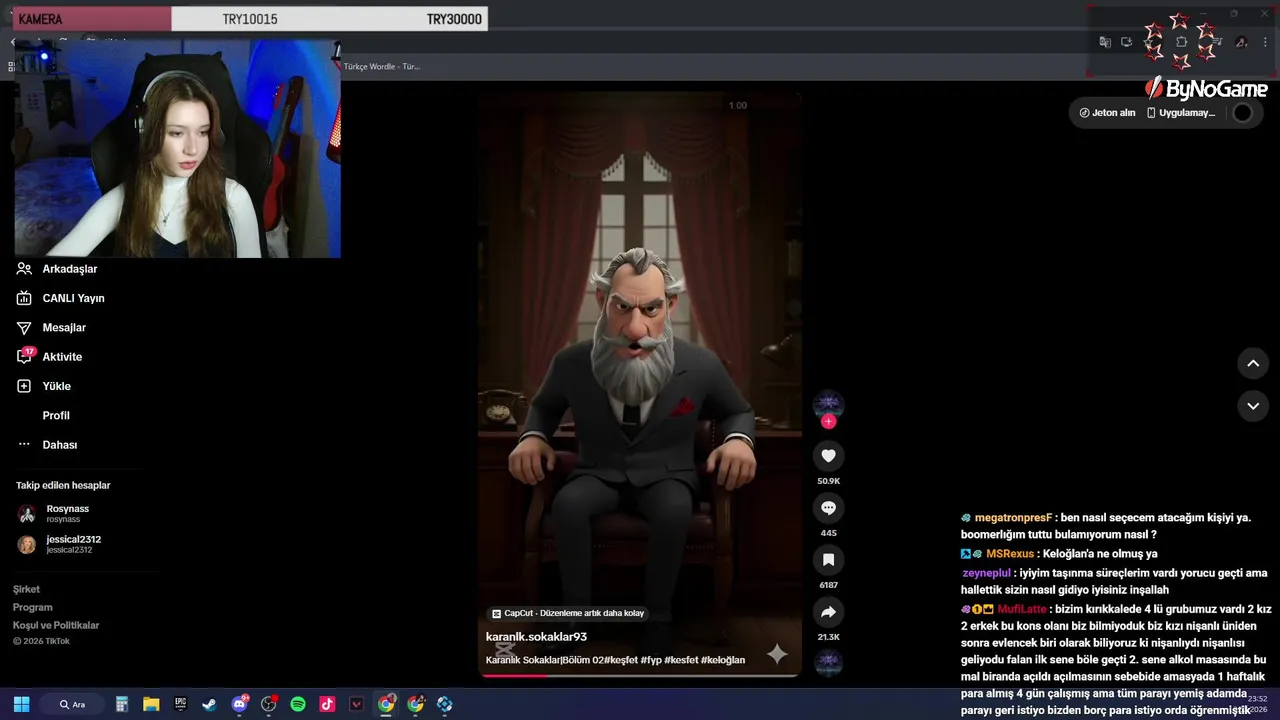This screenshot has width=1280, height=720.
Task: Open Arkadaşlar in the TikTok sidebar
Action: (58, 269)
